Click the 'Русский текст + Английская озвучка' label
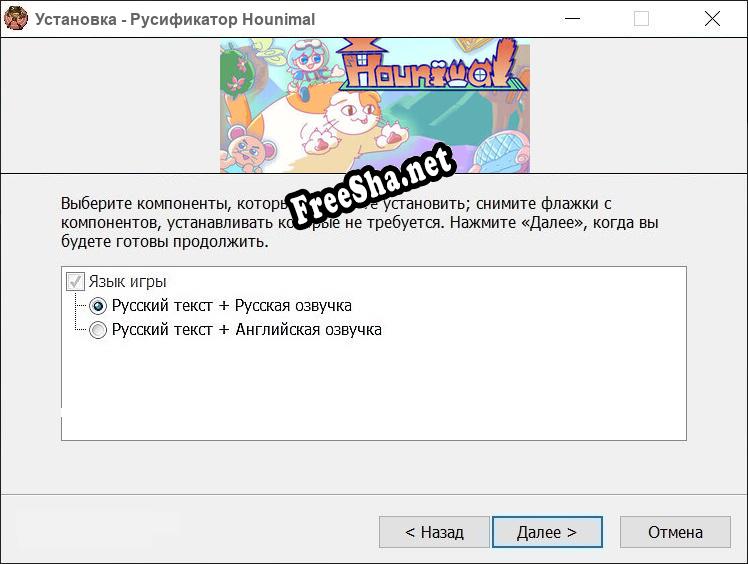 [x=247, y=329]
